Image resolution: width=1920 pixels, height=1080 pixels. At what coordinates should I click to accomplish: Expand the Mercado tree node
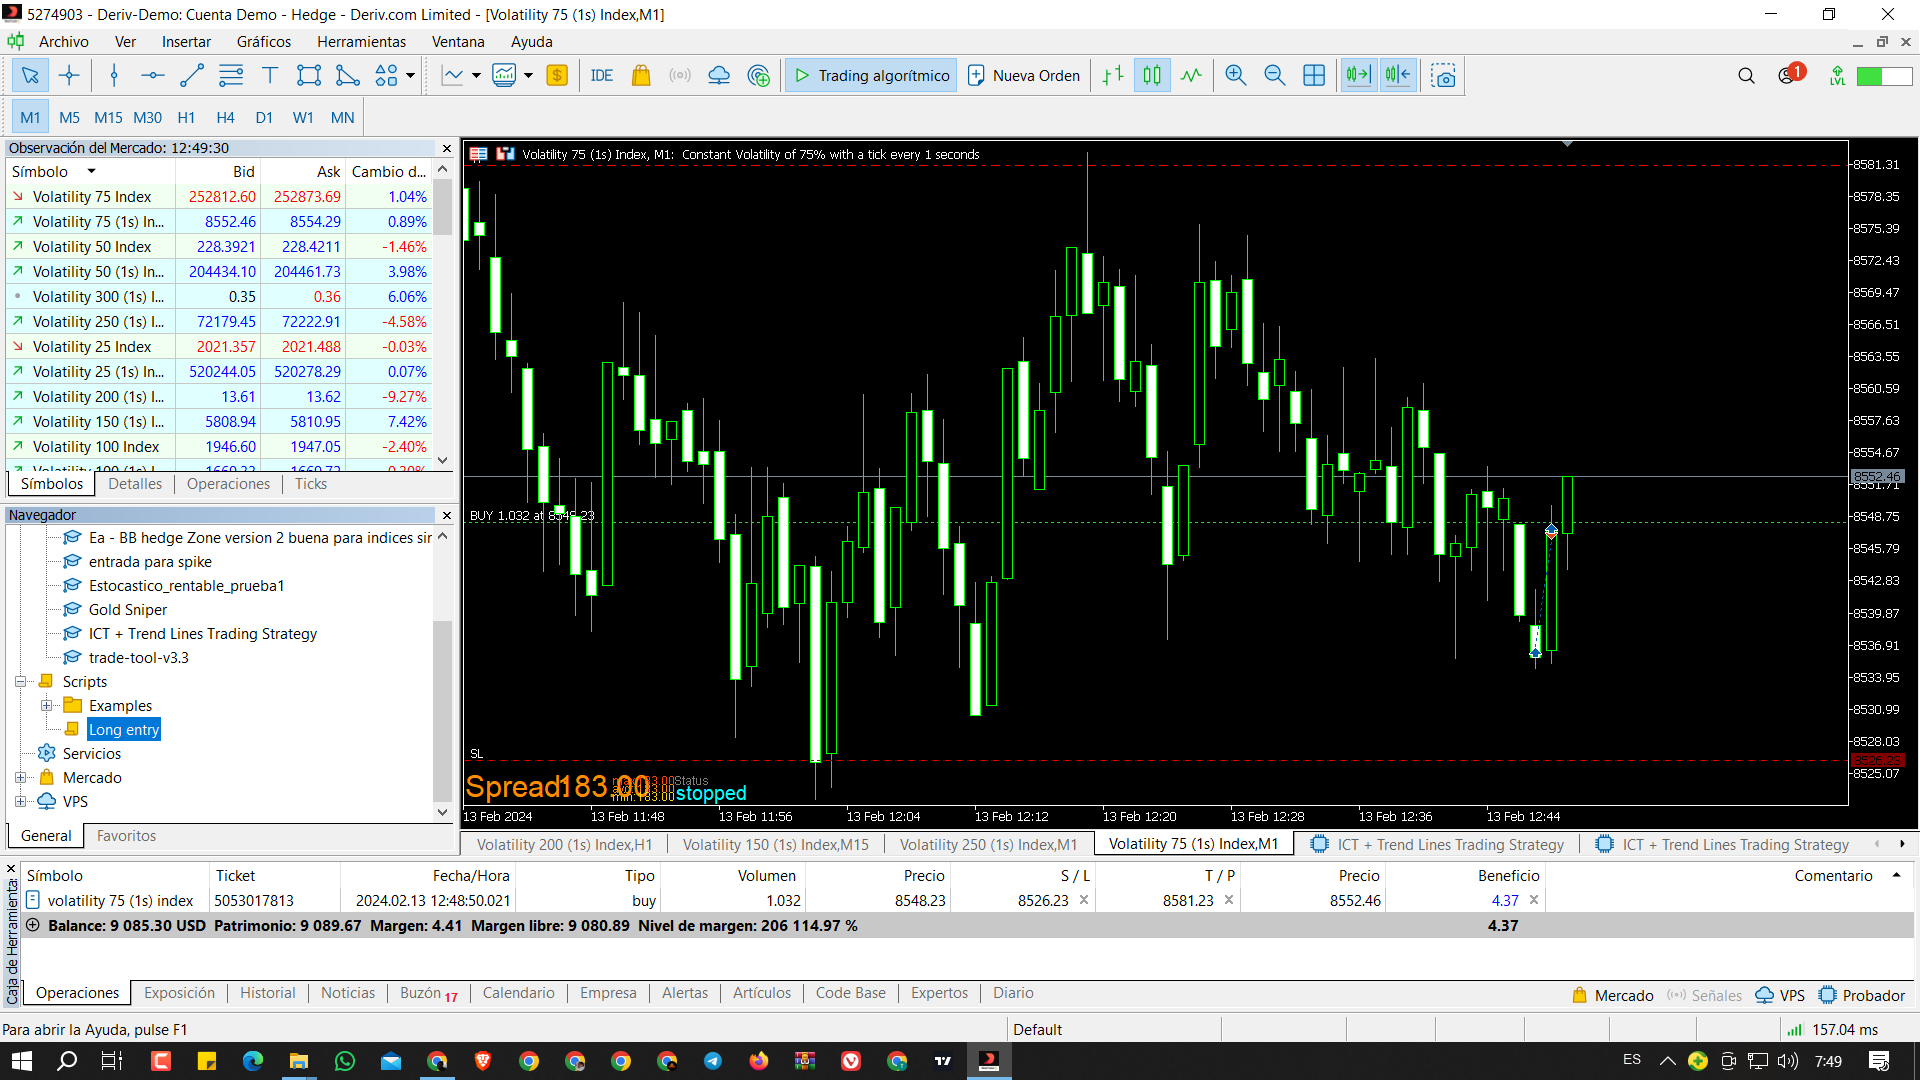click(20, 778)
